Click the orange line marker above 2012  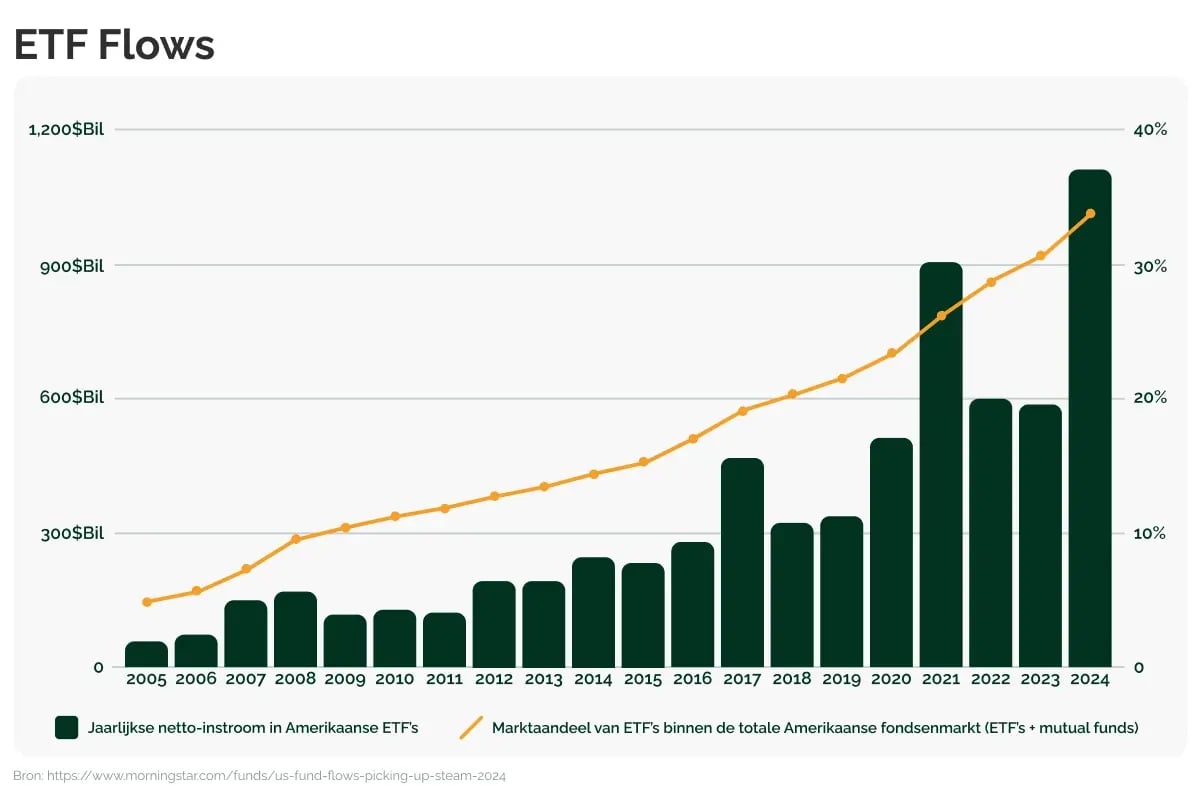click(494, 496)
